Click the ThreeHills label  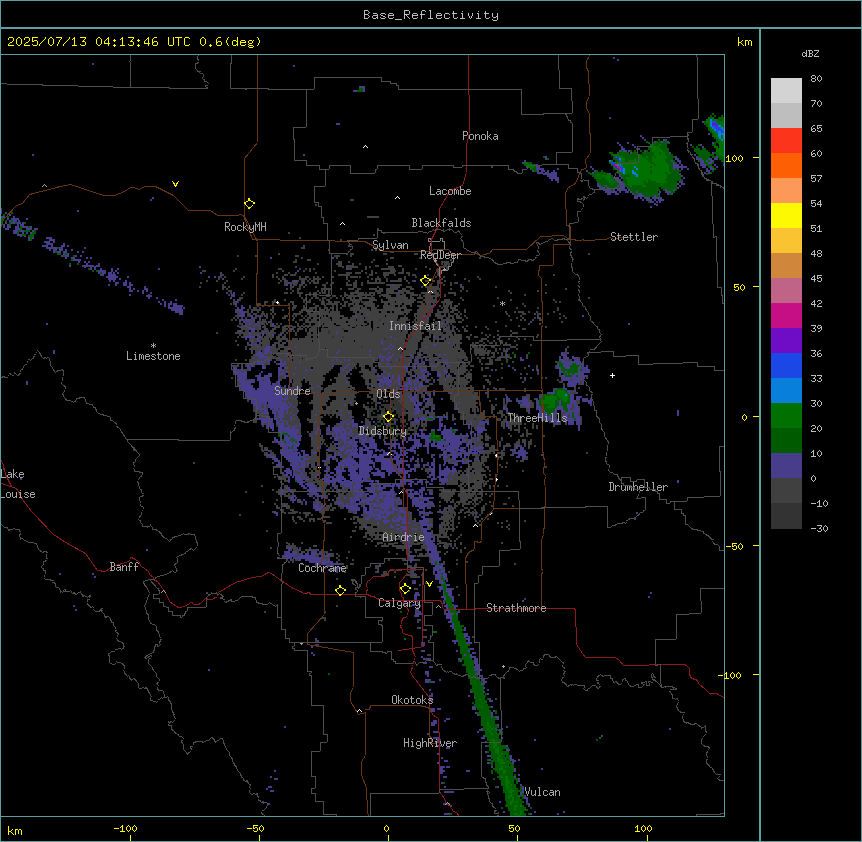point(537,418)
